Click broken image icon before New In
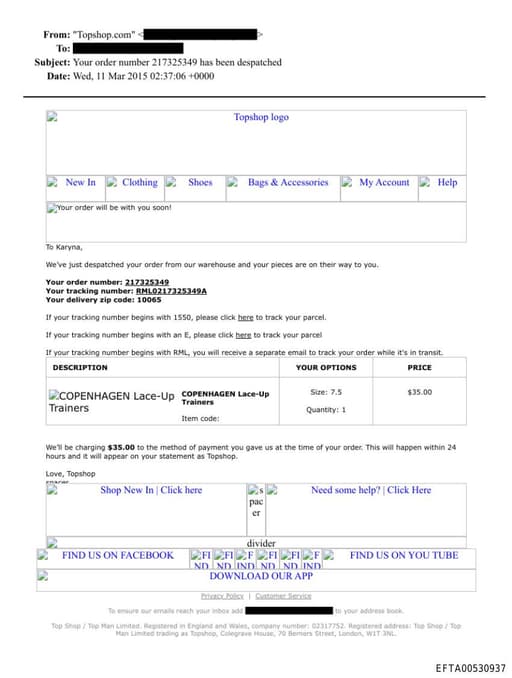Screen dimensions: 512x678 (52, 182)
